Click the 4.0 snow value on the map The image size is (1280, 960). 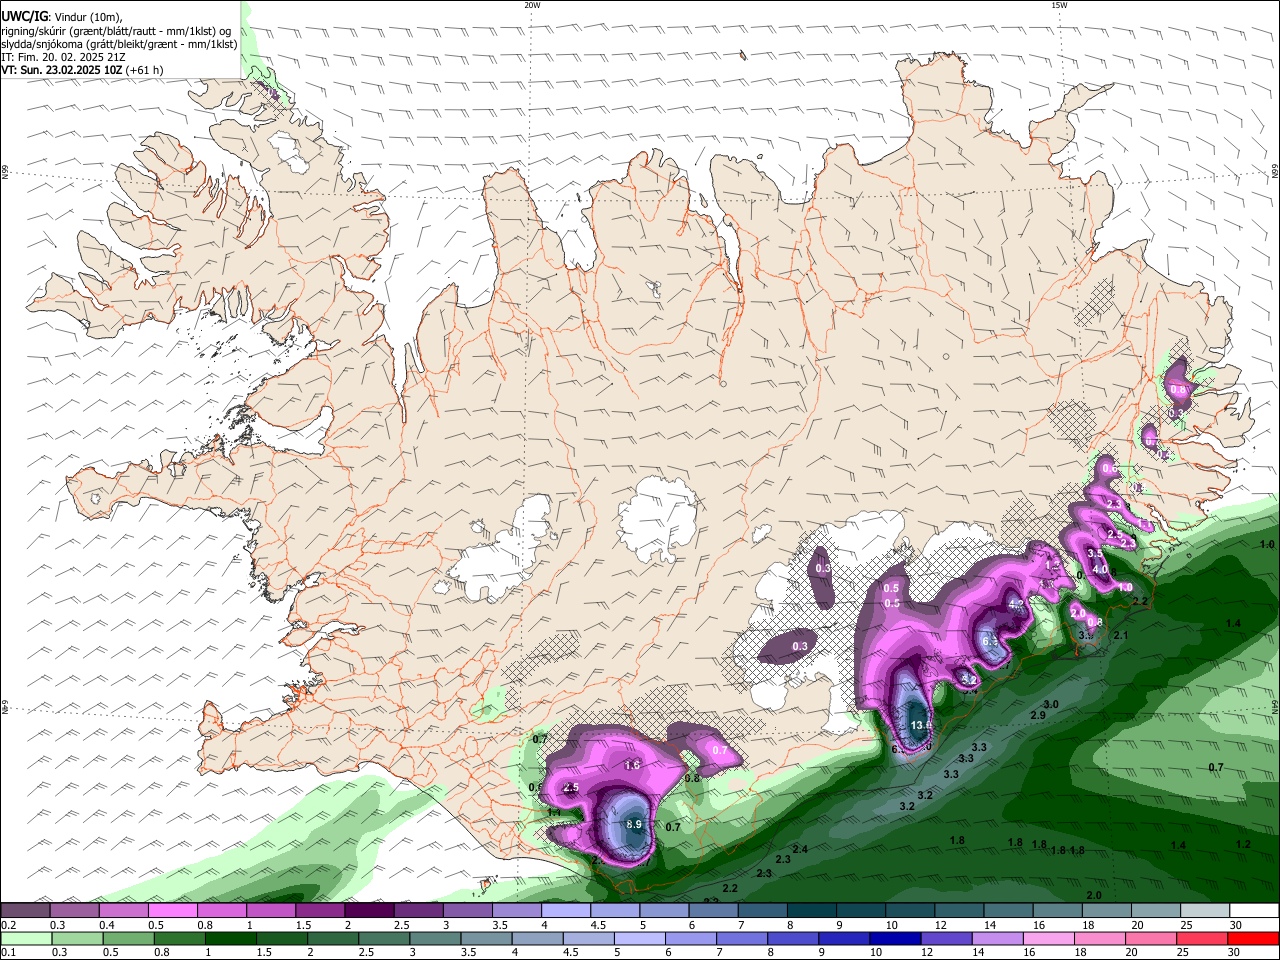[x=1100, y=570]
